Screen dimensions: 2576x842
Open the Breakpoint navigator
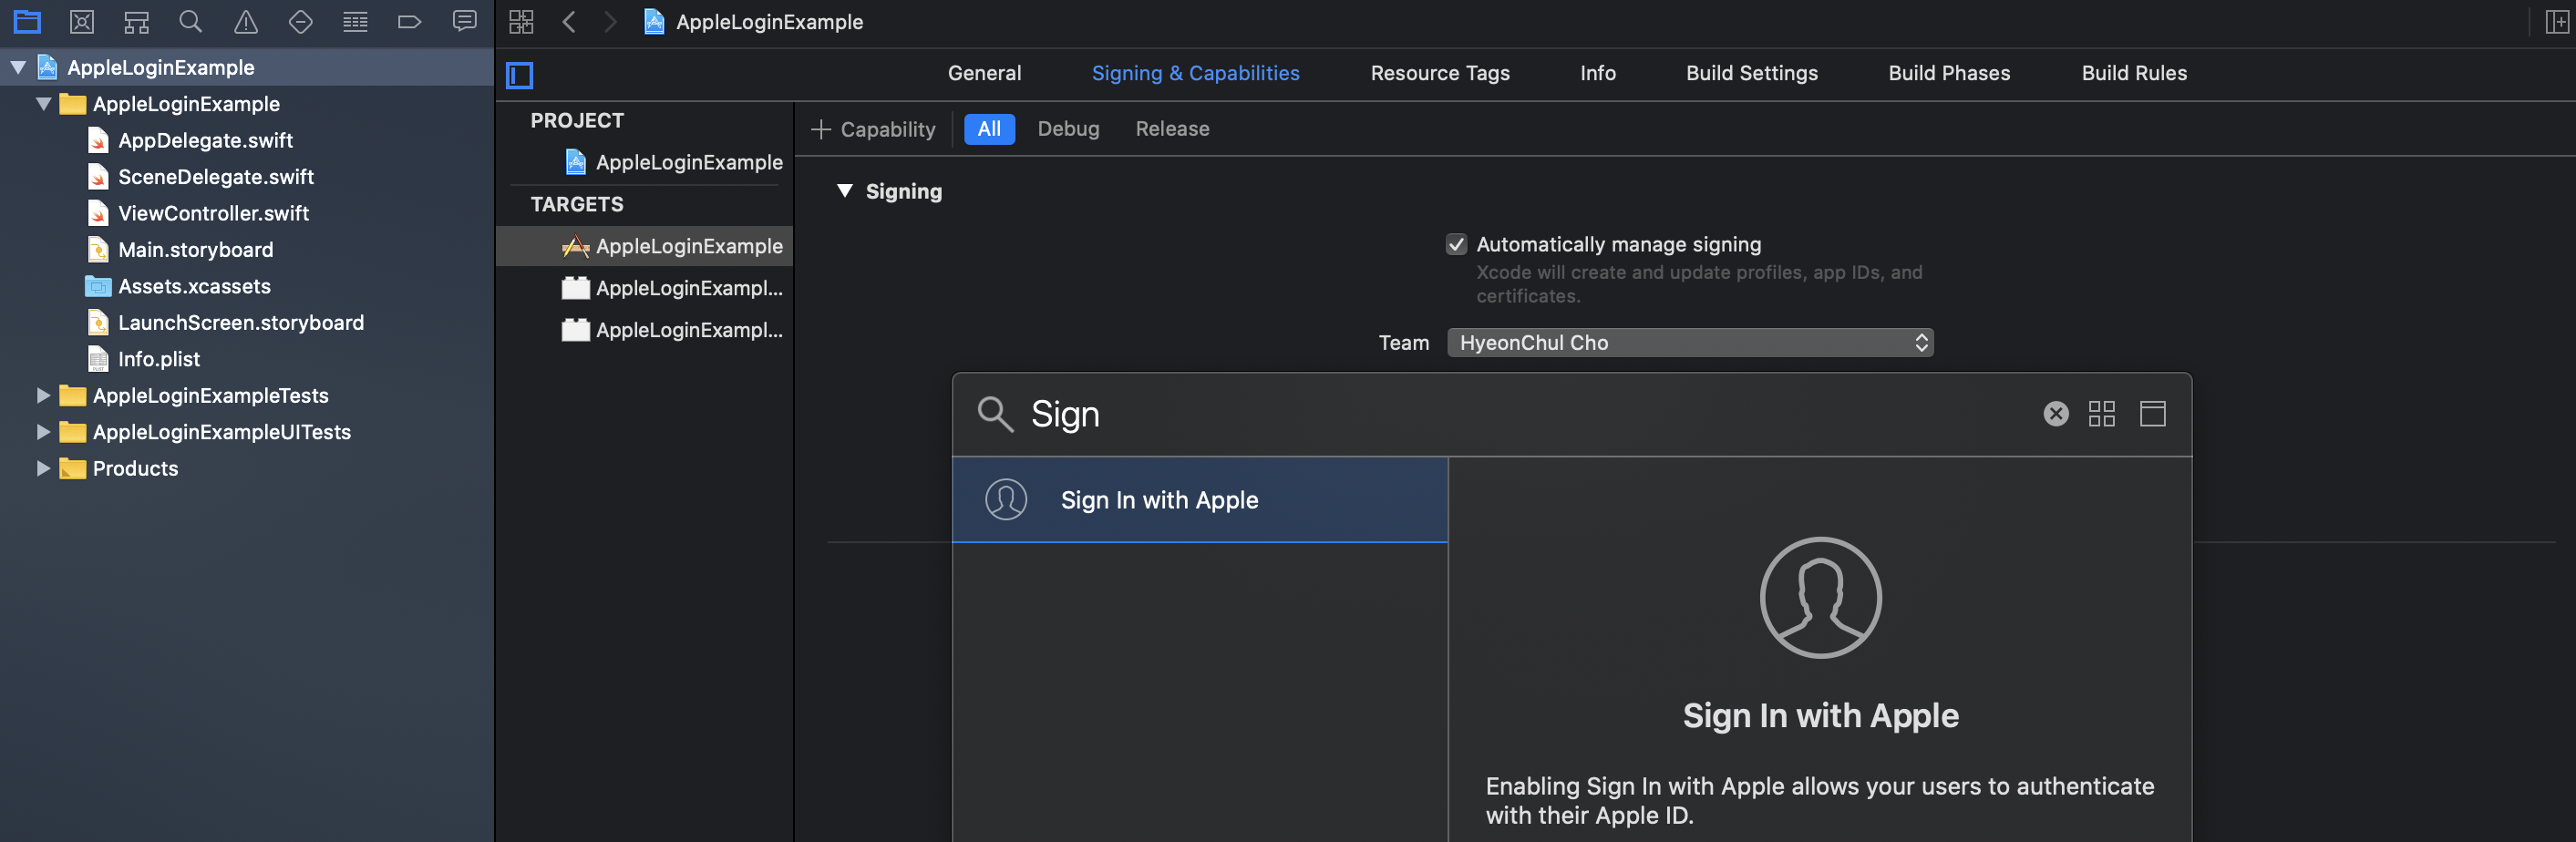click(410, 21)
